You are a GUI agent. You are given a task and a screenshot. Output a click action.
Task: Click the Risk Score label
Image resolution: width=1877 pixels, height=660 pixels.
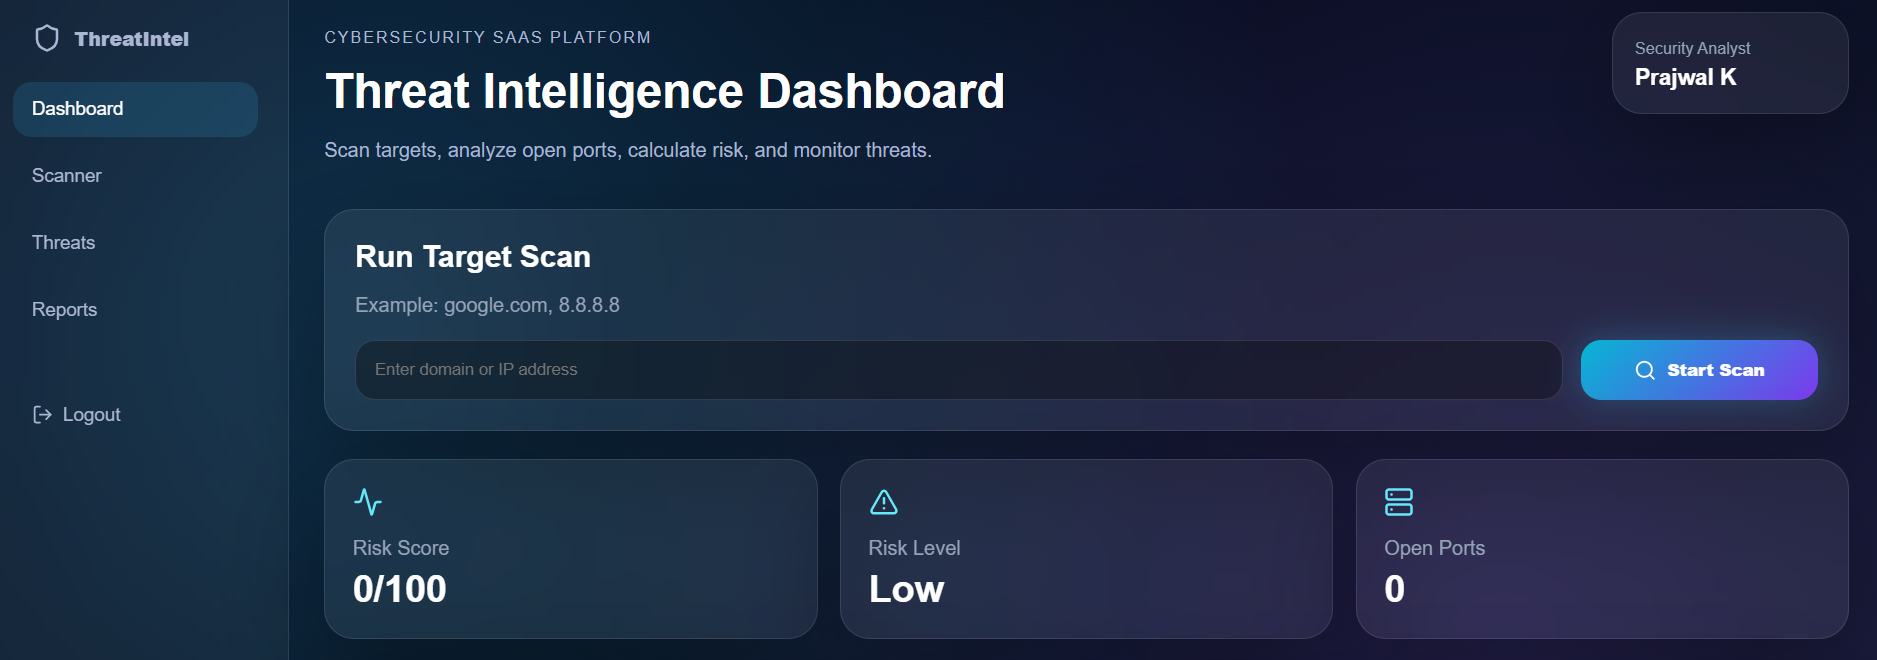click(x=401, y=548)
